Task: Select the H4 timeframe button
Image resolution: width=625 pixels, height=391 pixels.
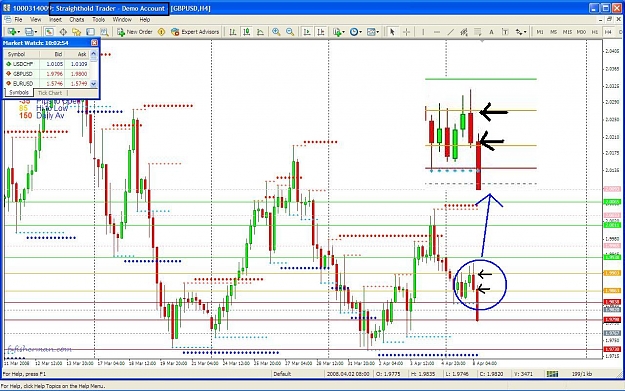Action: (x=608, y=32)
